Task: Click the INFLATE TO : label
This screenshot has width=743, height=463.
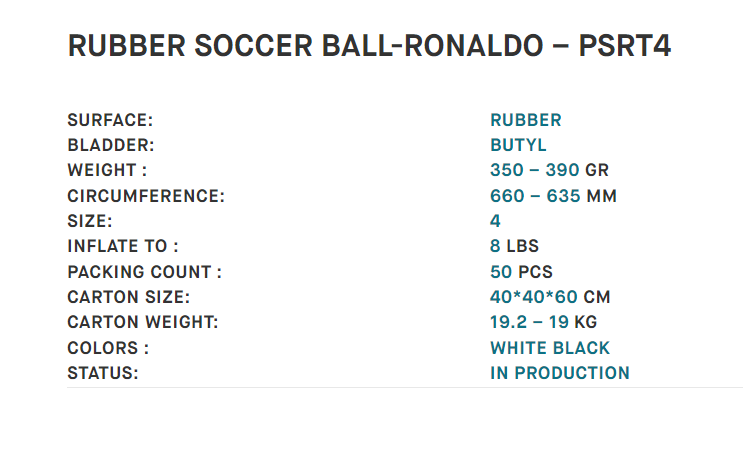Action: tap(123, 246)
